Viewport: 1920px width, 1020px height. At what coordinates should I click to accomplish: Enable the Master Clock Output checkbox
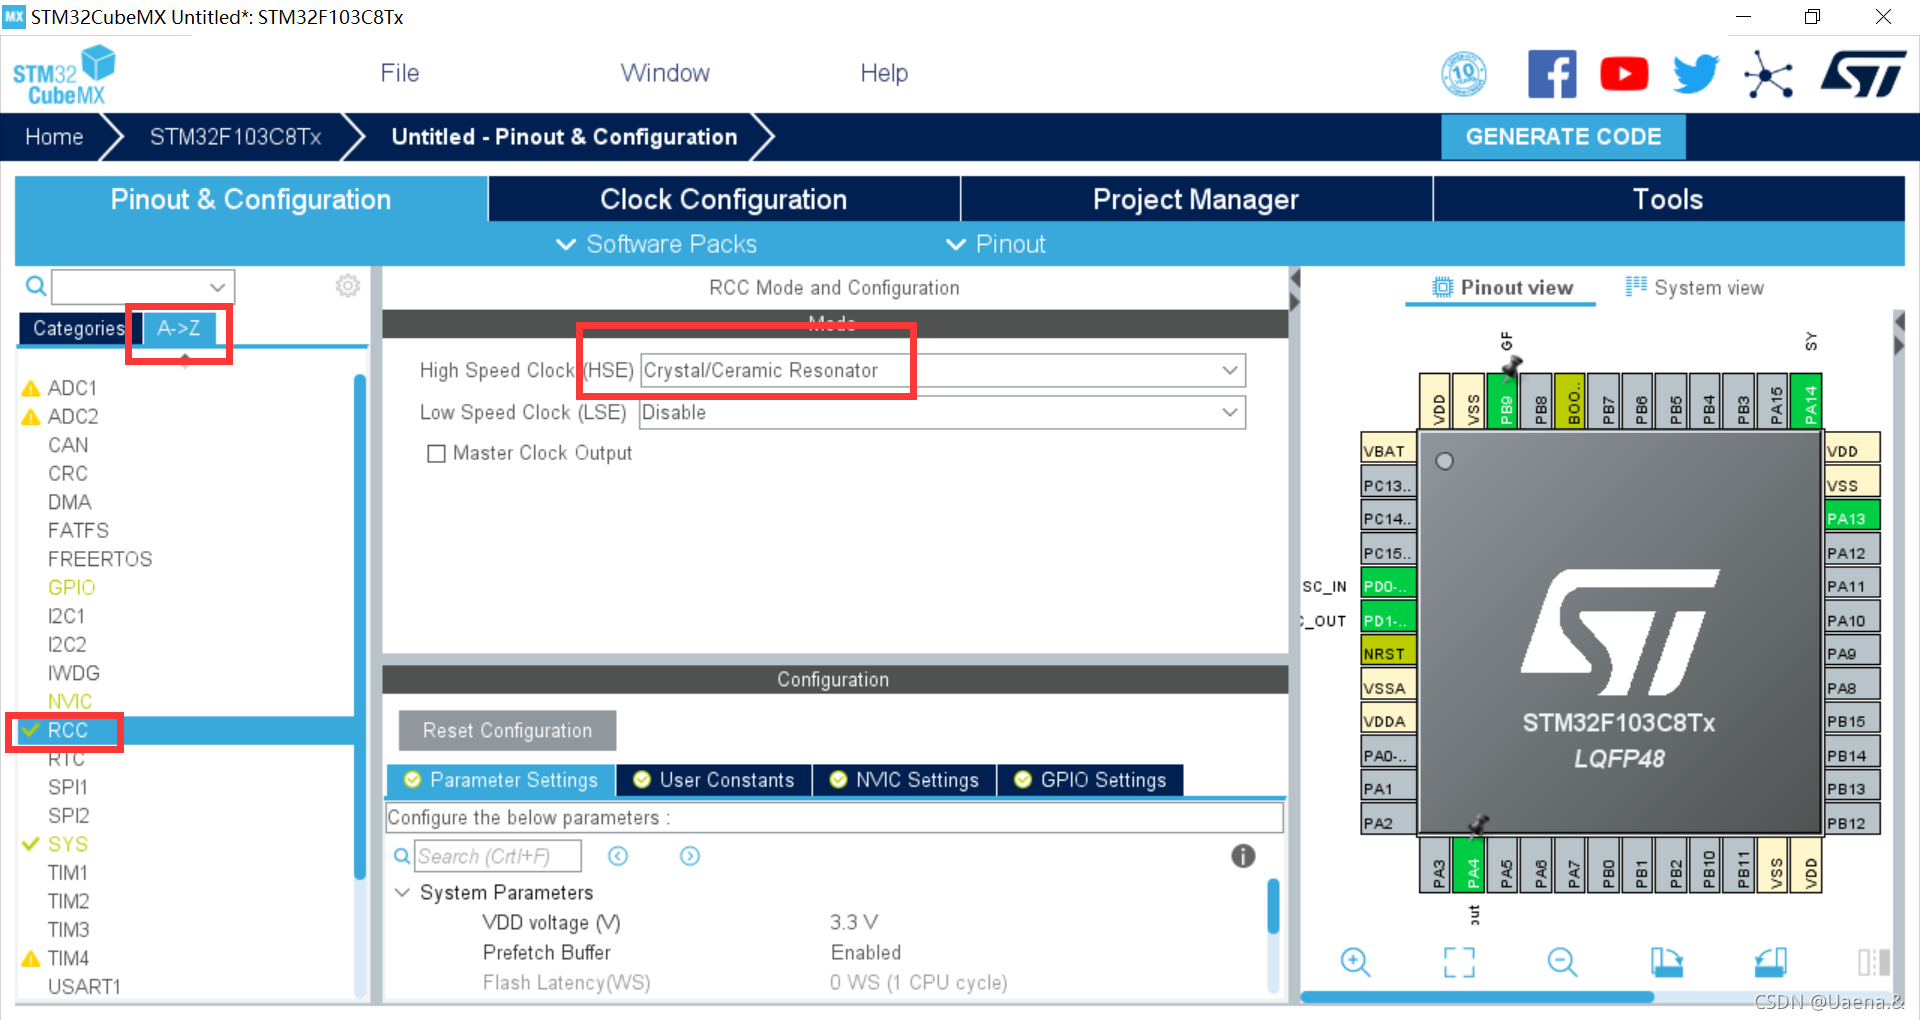coord(436,454)
